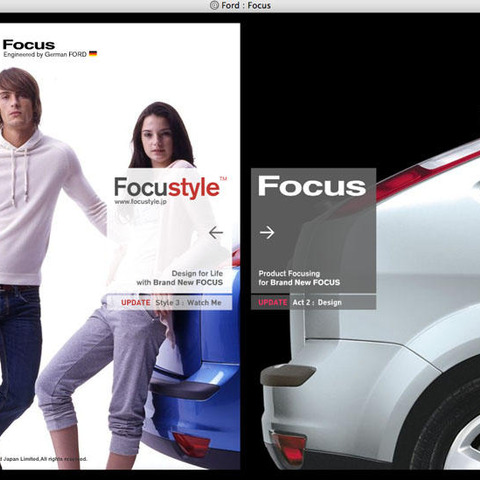Open Act 2 : Design update
Screen dimensions: 480x480
317,303
